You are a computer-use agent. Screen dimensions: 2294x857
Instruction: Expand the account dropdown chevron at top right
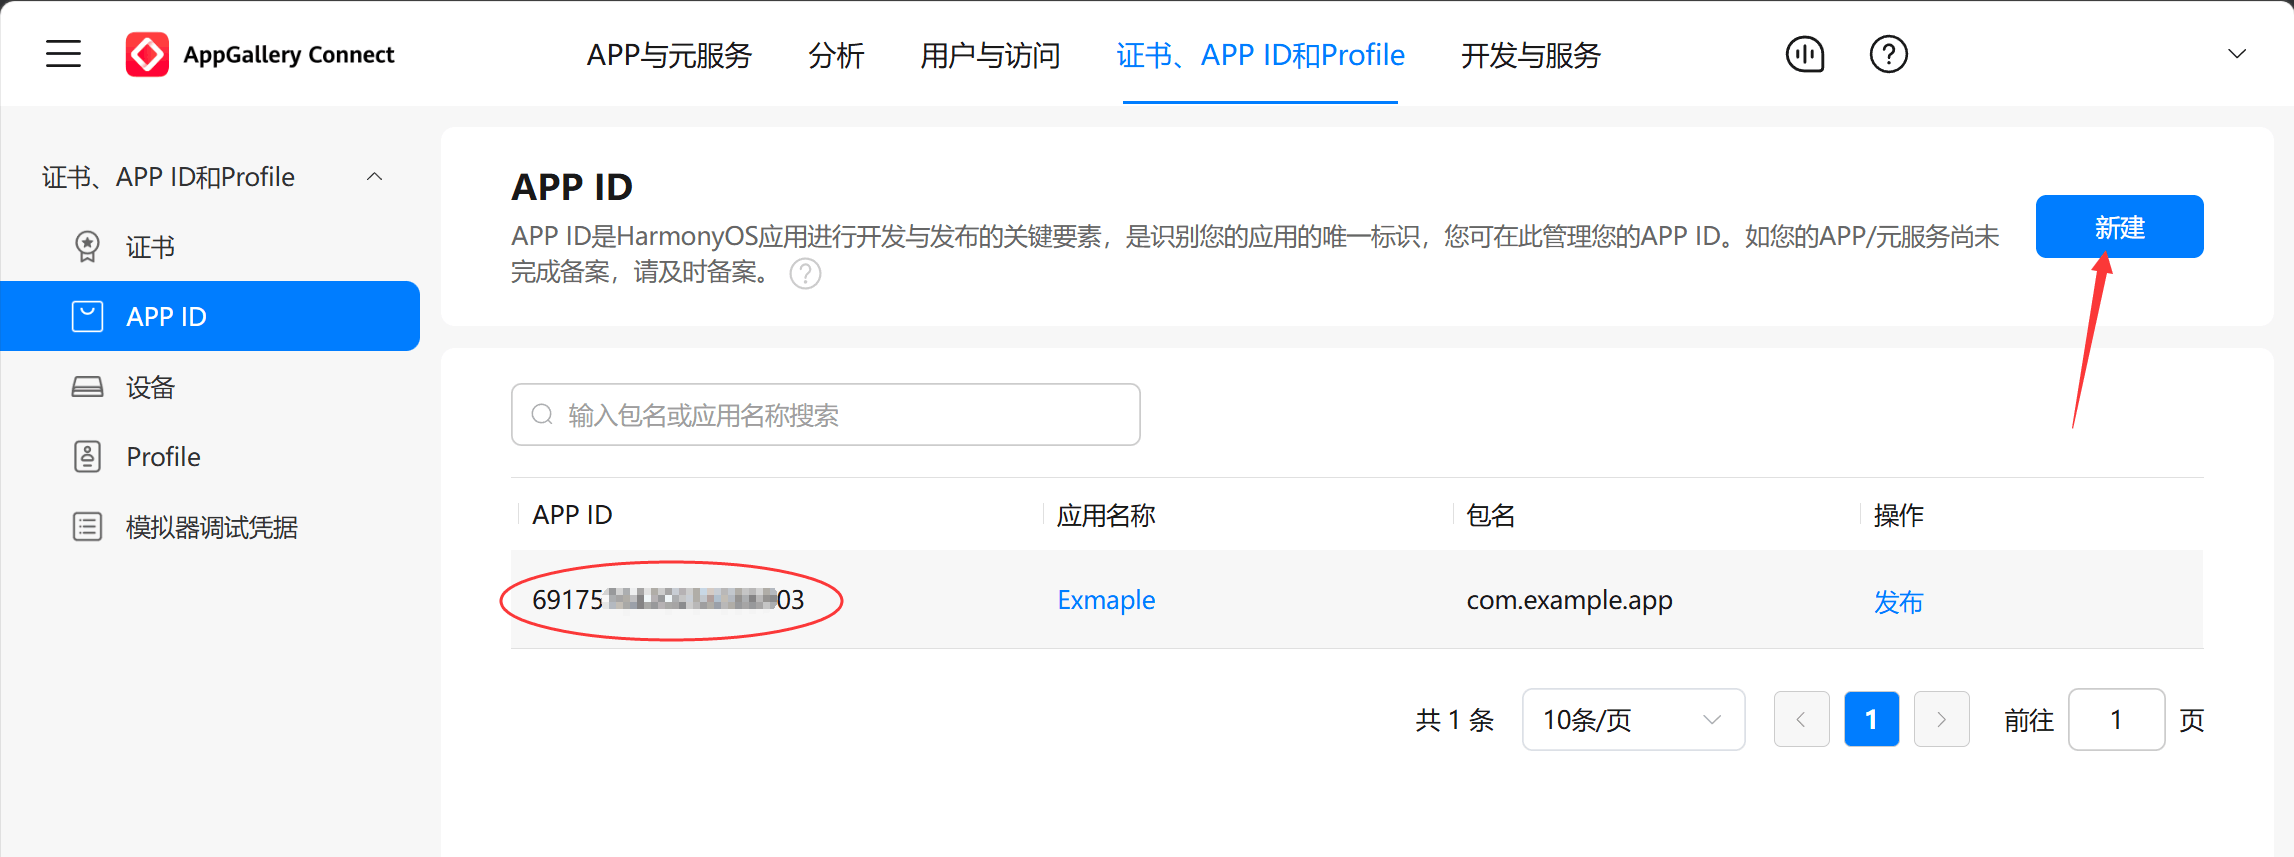point(2237,54)
